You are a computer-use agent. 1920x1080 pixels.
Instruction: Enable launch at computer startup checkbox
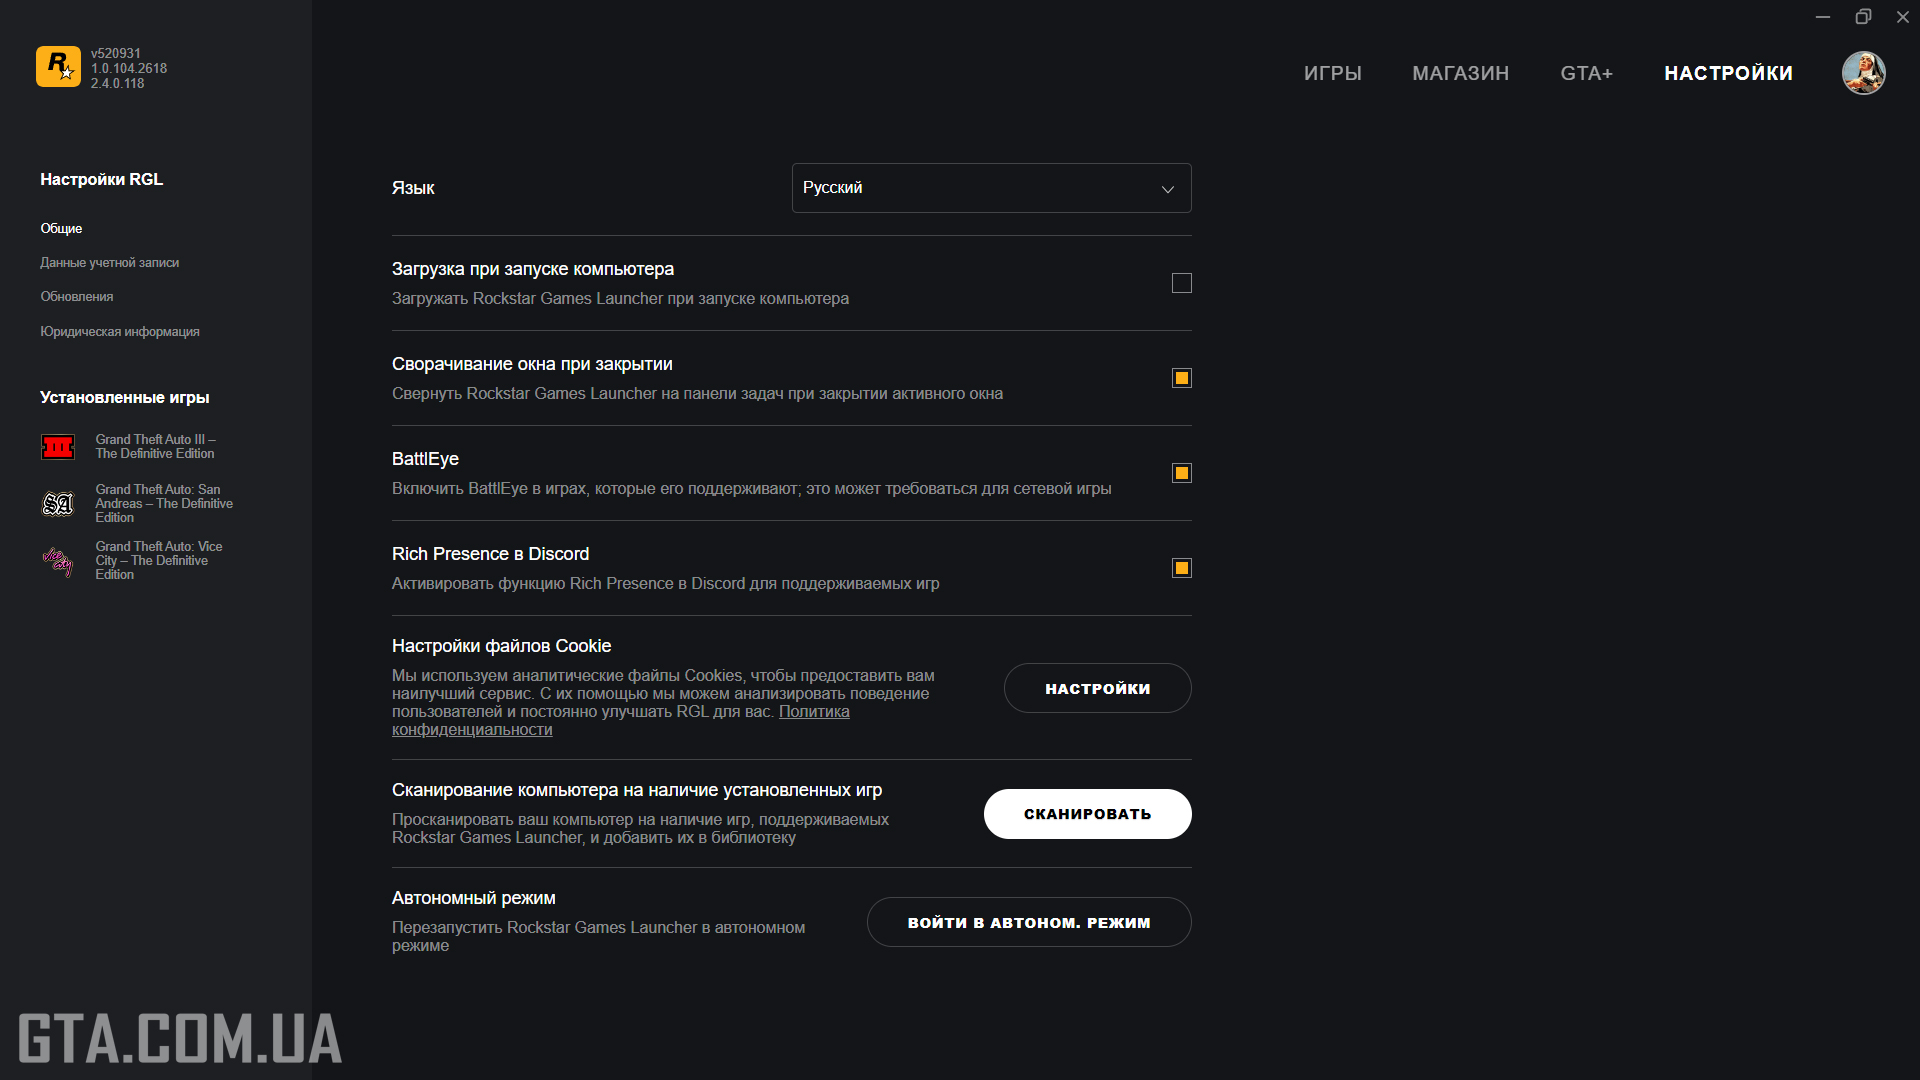click(x=1182, y=283)
